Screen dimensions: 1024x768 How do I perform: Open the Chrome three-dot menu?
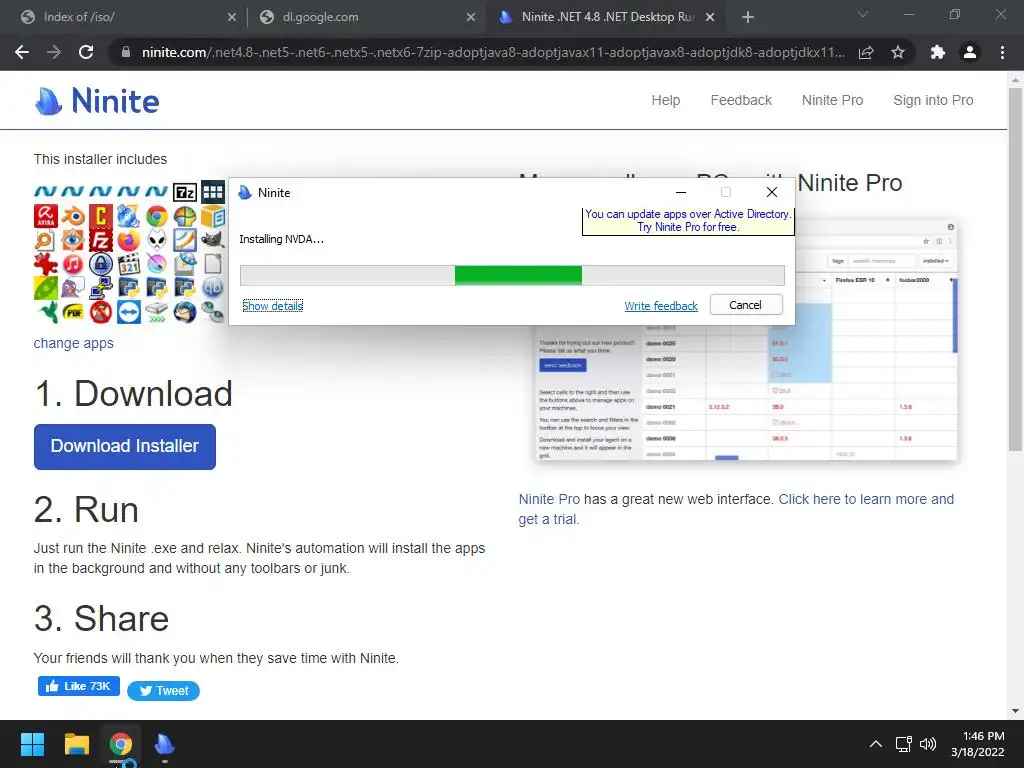(1002, 52)
